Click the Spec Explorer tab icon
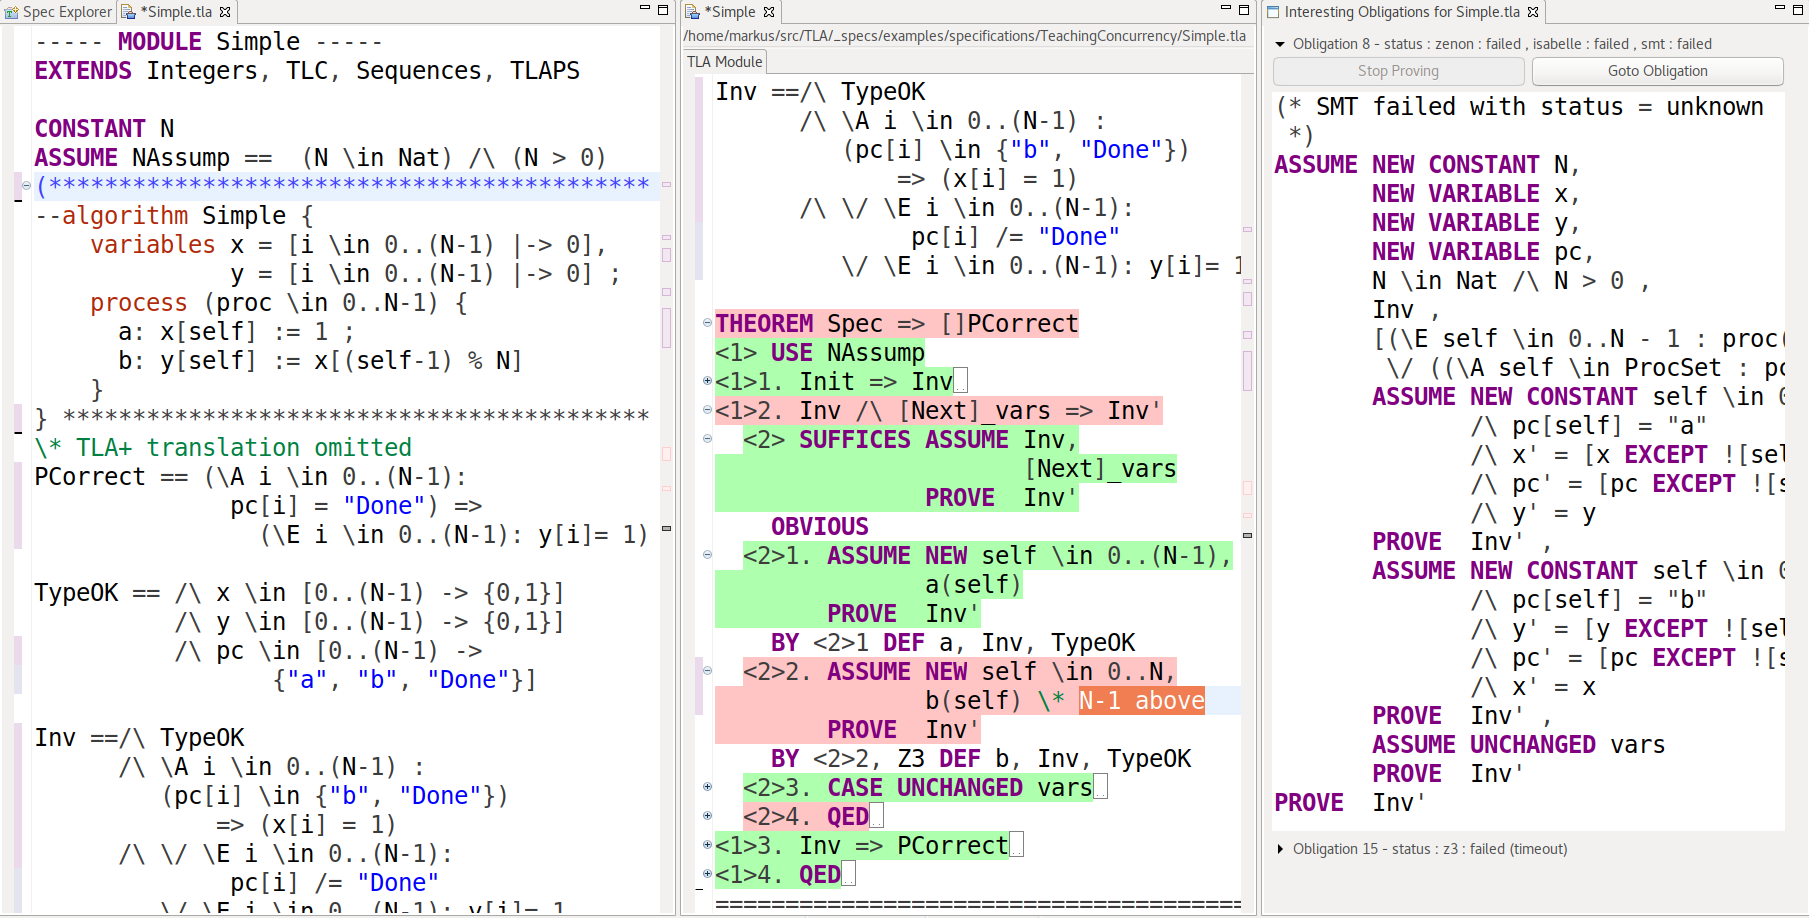1809x918 pixels. point(12,12)
